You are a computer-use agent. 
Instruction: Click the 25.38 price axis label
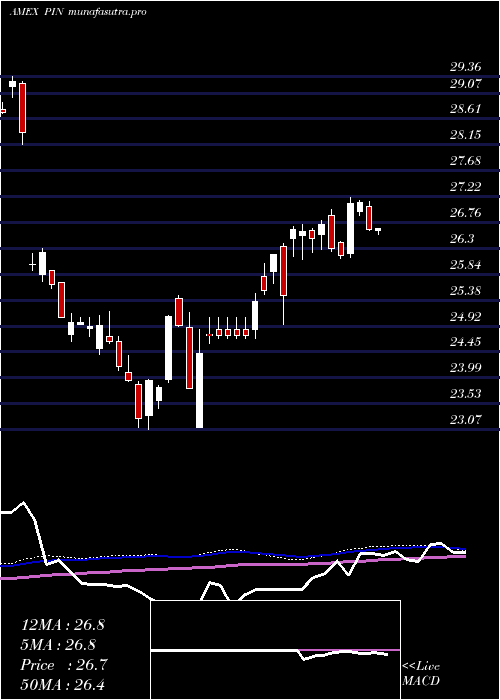click(465, 291)
